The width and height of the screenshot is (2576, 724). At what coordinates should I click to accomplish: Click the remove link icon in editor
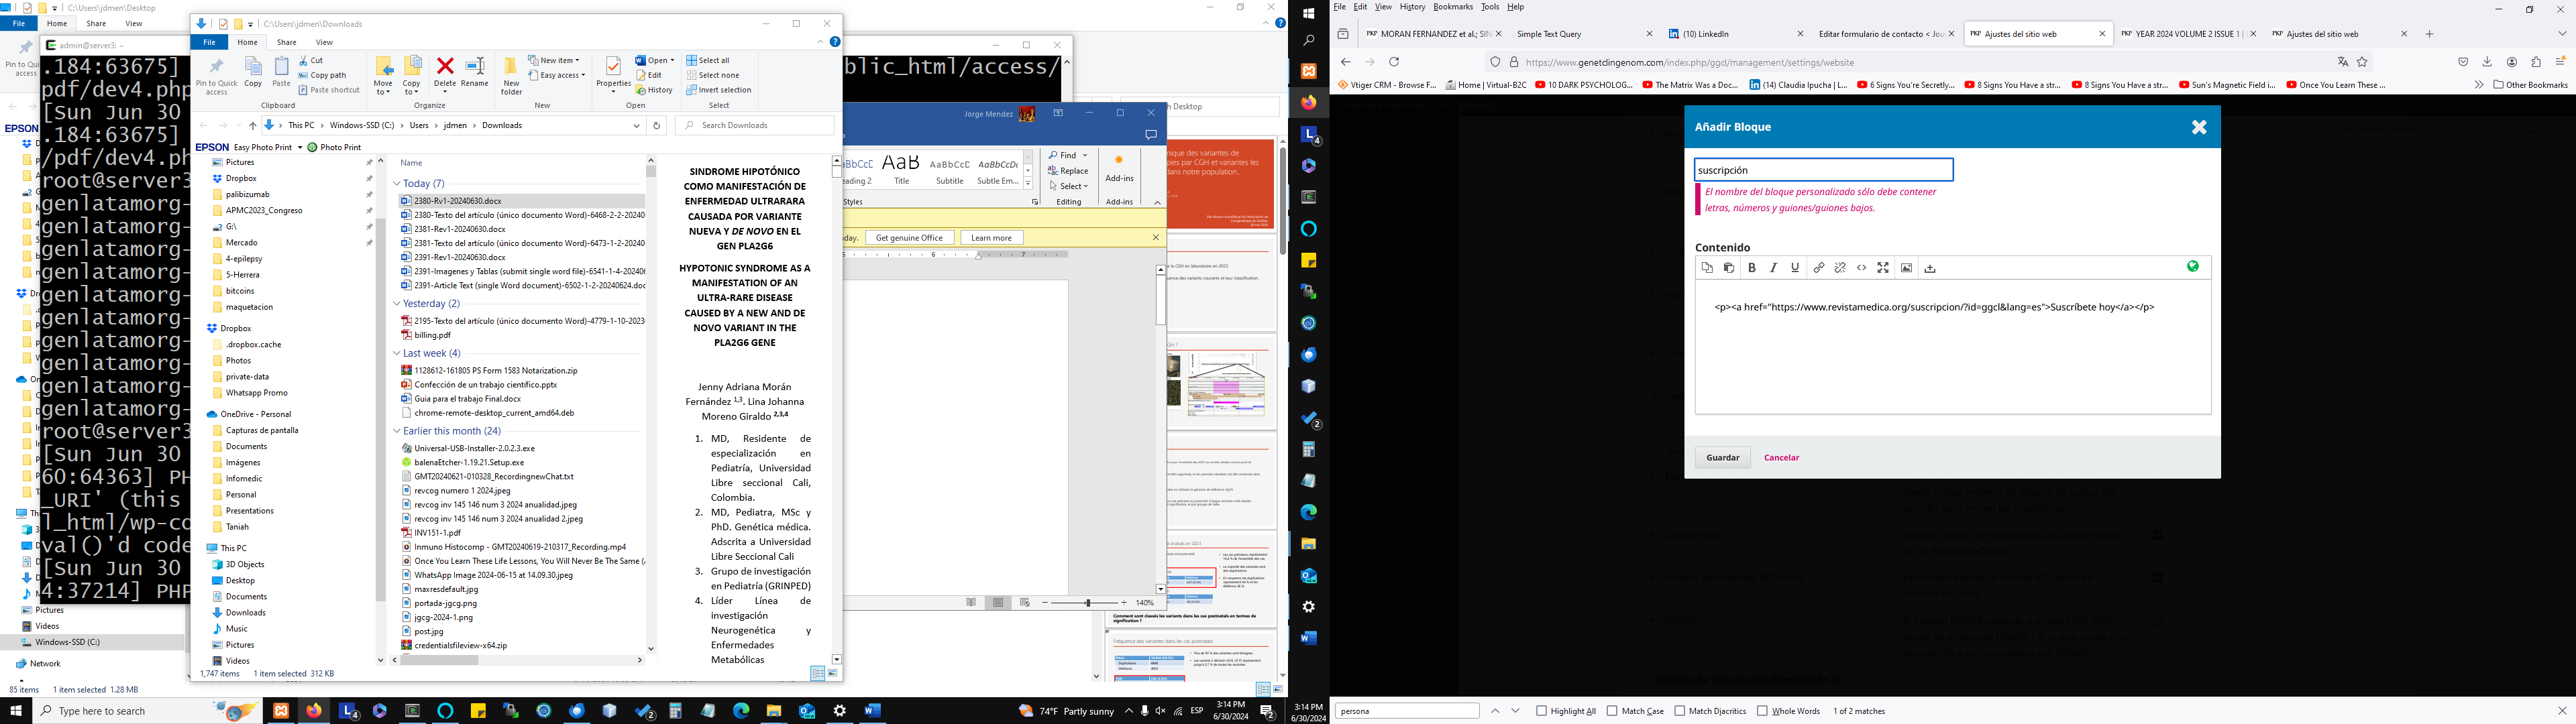(x=1840, y=268)
